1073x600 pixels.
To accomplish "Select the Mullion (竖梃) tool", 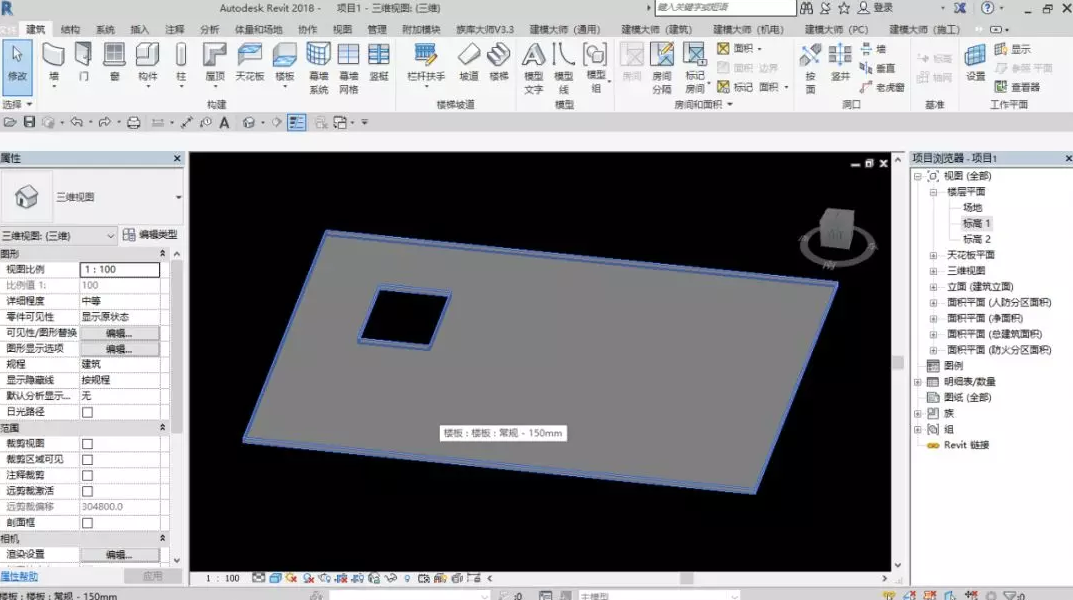I will coord(378,63).
